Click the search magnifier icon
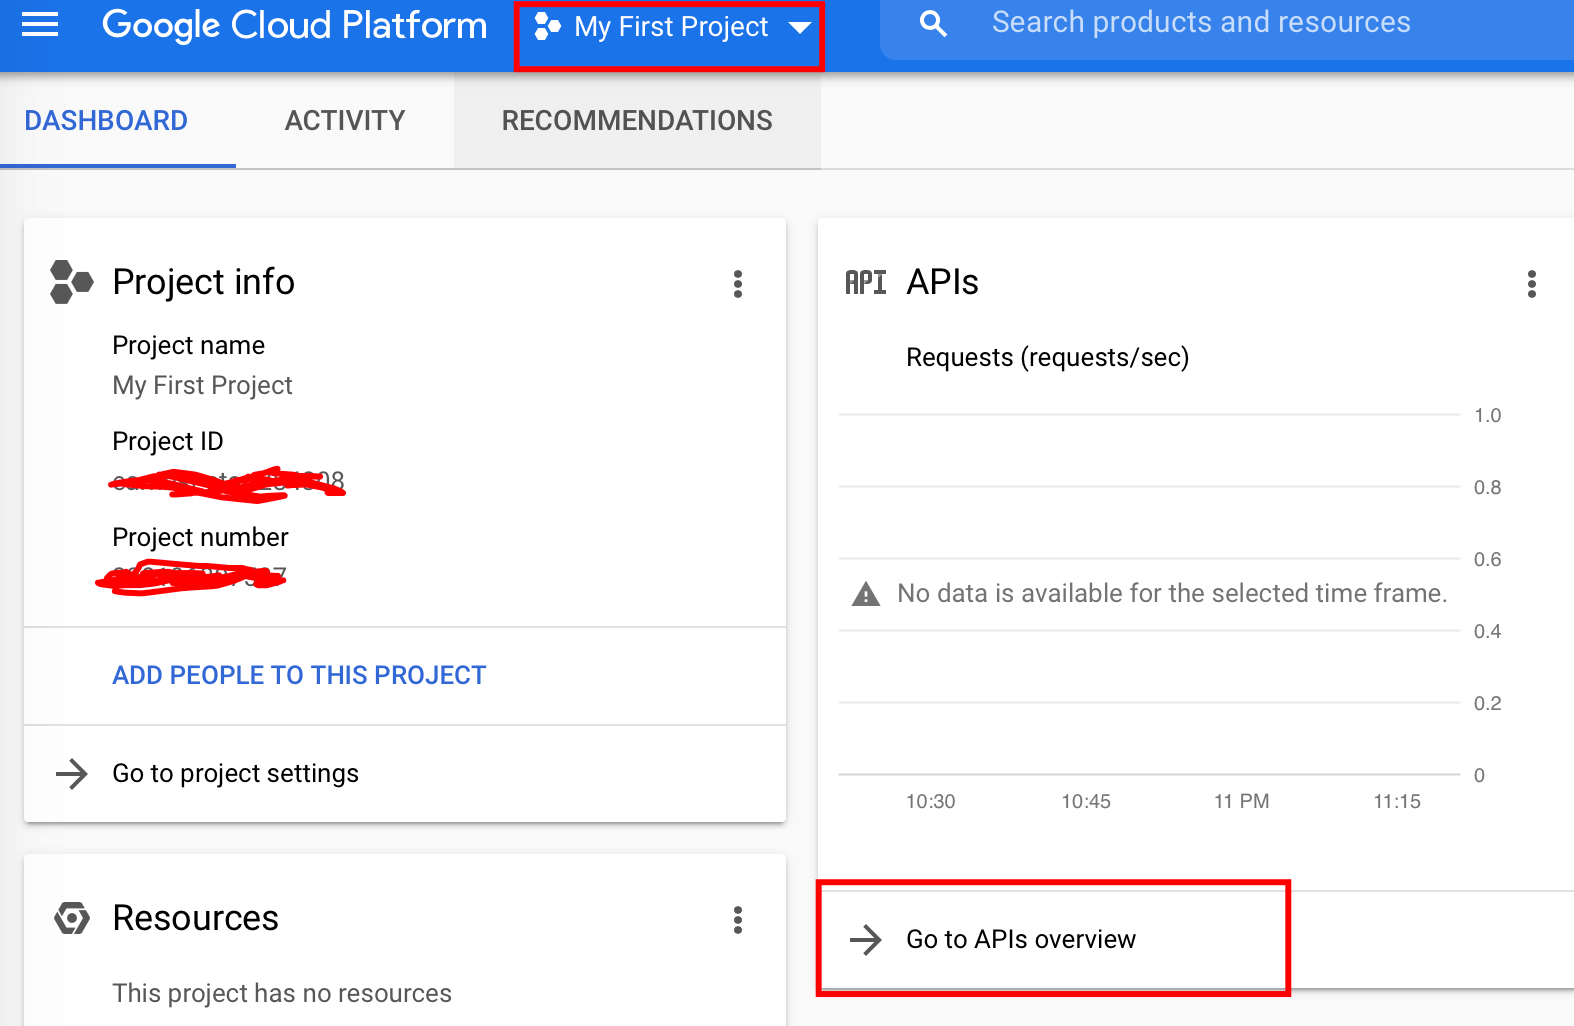Viewport: 1574px width, 1026px height. (x=933, y=24)
